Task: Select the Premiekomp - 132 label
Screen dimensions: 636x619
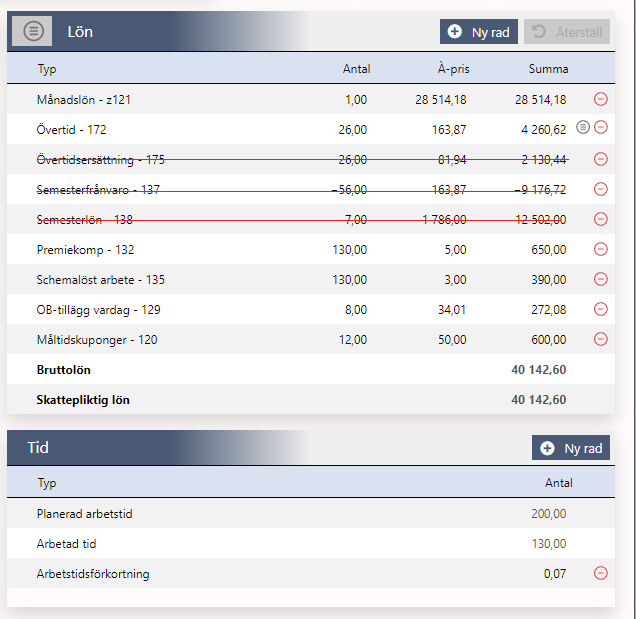Action: coord(85,250)
